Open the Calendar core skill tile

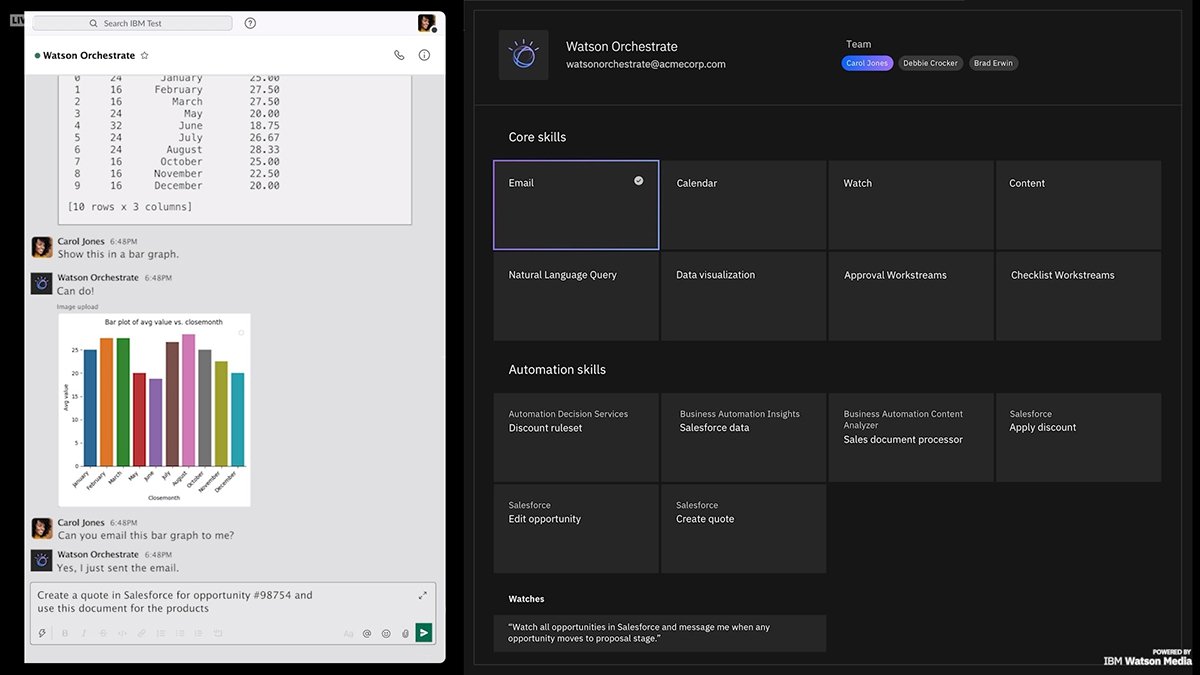coord(743,205)
